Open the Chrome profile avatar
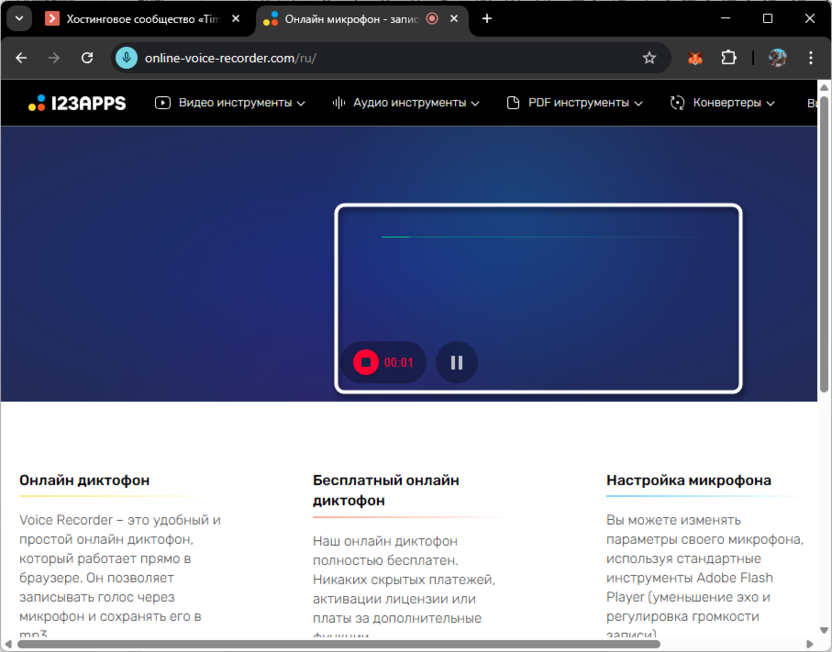Viewport: 832px width, 652px height. point(777,58)
